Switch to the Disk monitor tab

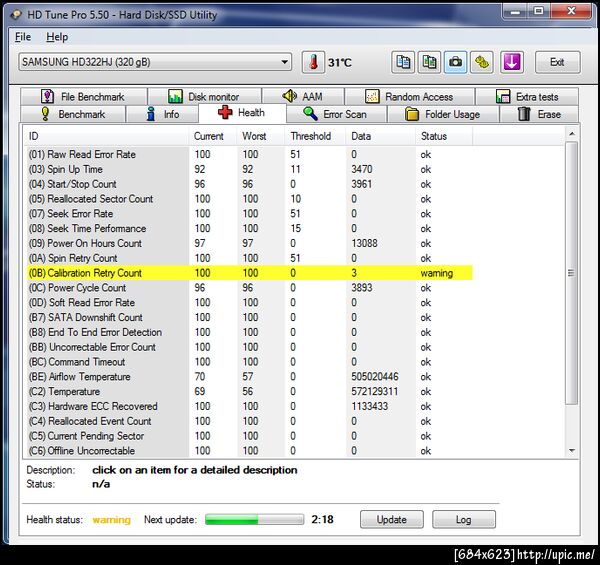coord(204,96)
